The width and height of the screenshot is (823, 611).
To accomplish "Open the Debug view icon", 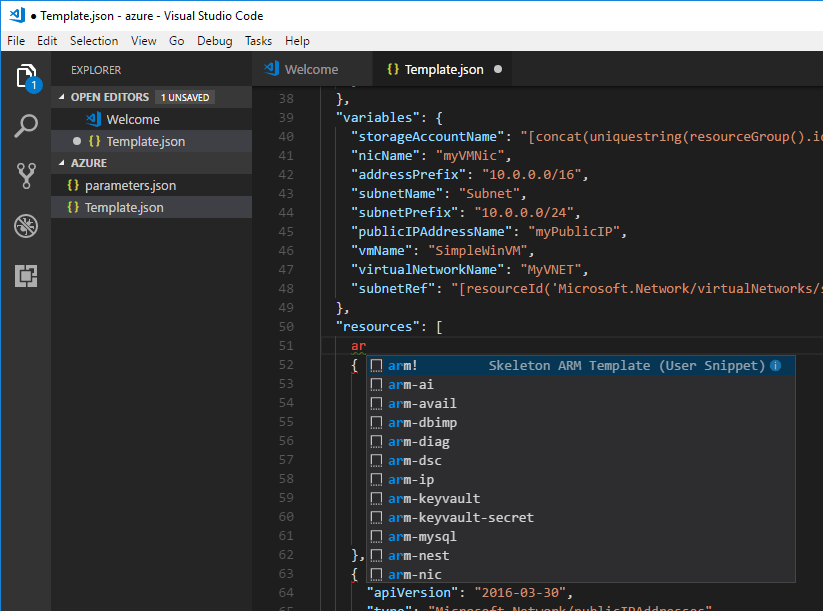I will pyautogui.click(x=26, y=226).
